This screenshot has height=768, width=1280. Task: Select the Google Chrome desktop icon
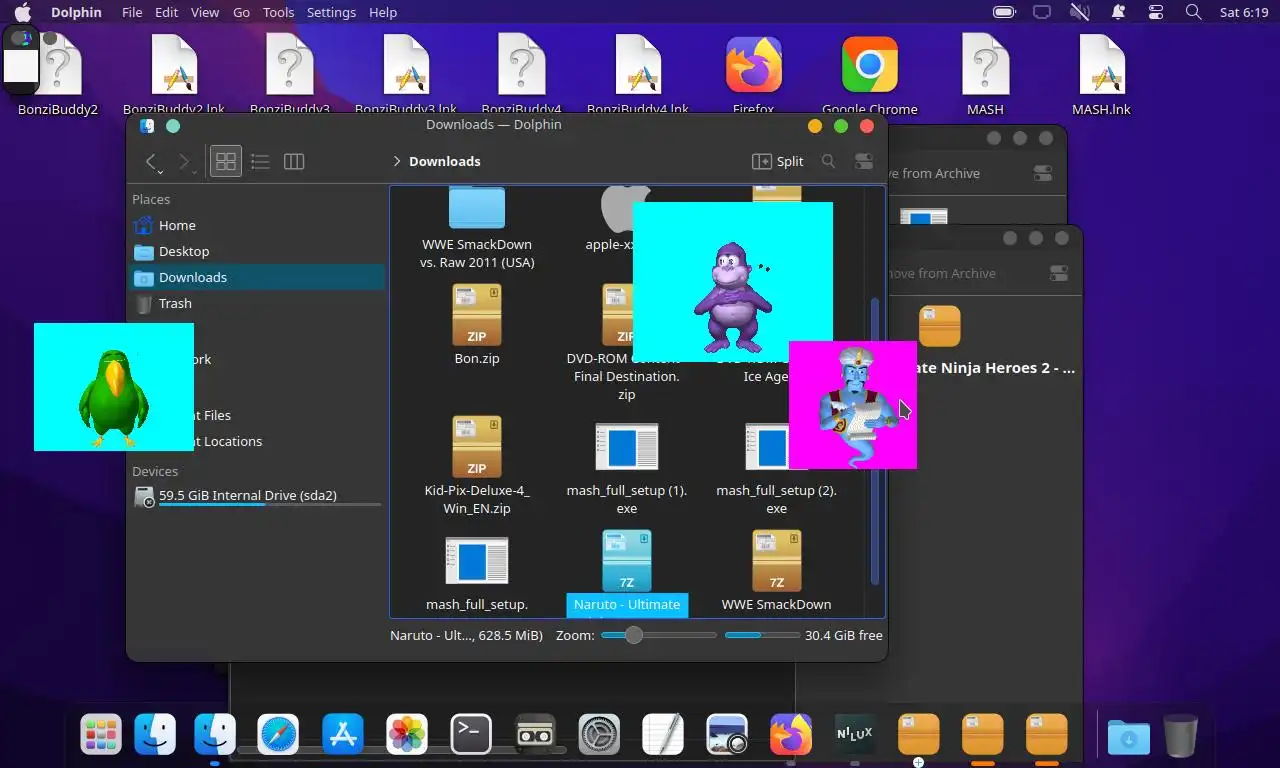pos(870,76)
